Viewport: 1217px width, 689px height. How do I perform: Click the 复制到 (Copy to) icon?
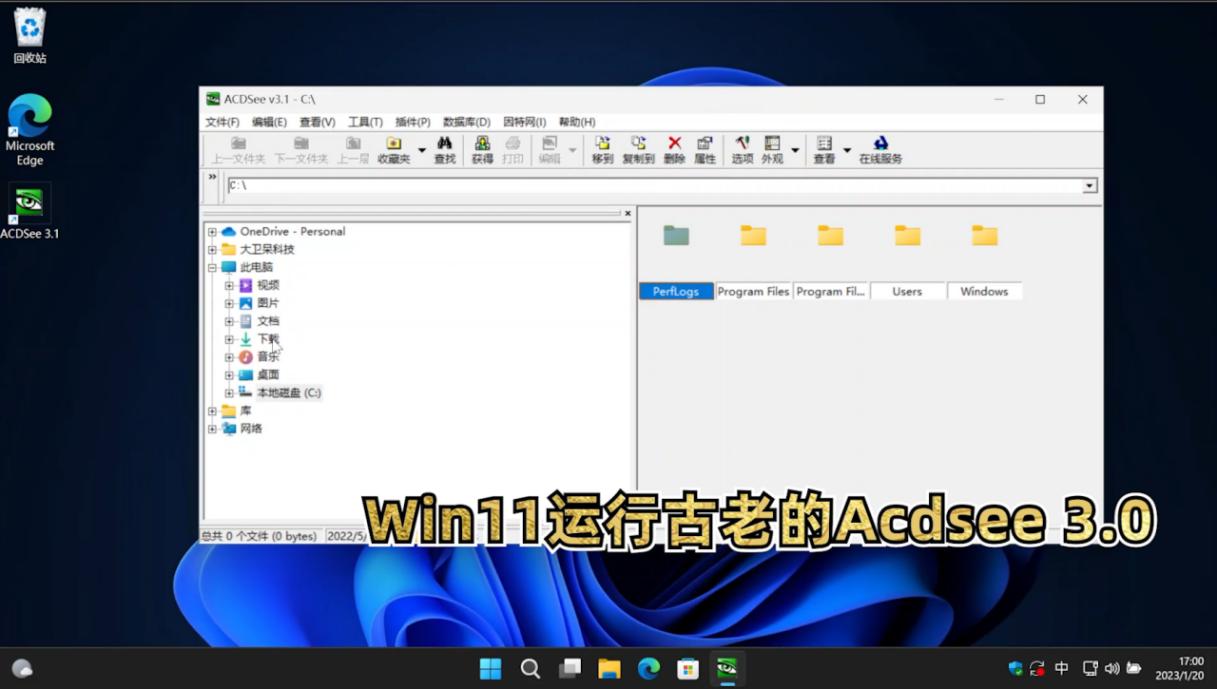[x=641, y=150]
